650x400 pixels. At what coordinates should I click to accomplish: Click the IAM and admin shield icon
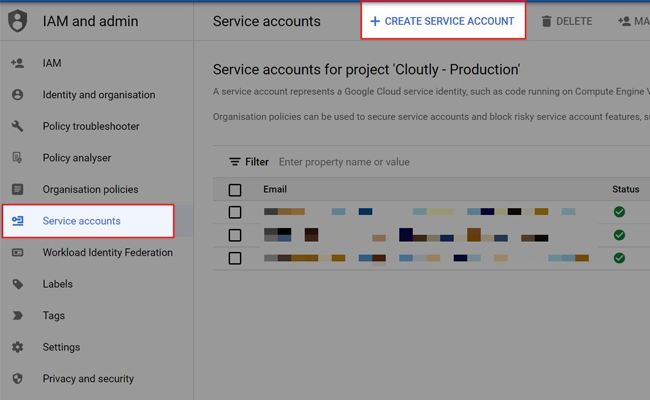pos(18,21)
